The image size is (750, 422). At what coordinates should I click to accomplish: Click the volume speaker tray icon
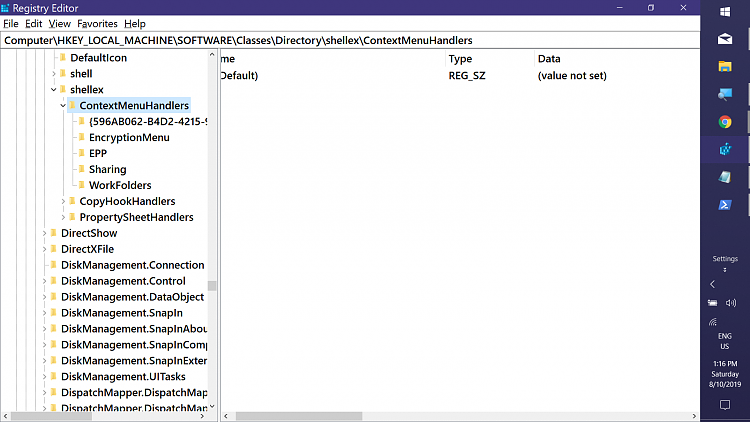(731, 303)
